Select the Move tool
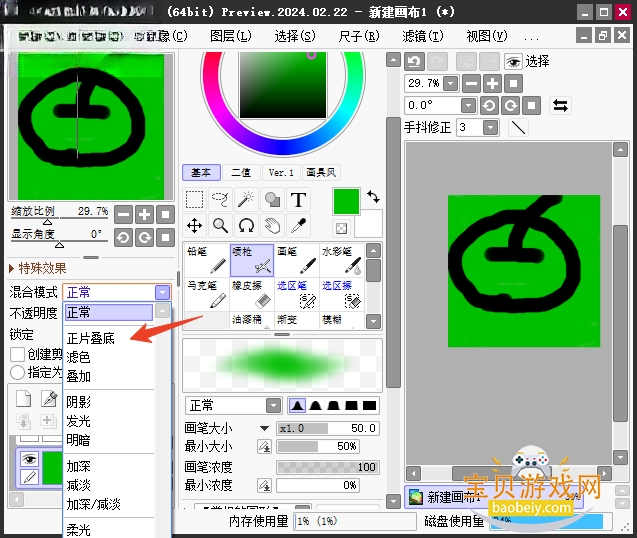The image size is (637, 538). (195, 226)
